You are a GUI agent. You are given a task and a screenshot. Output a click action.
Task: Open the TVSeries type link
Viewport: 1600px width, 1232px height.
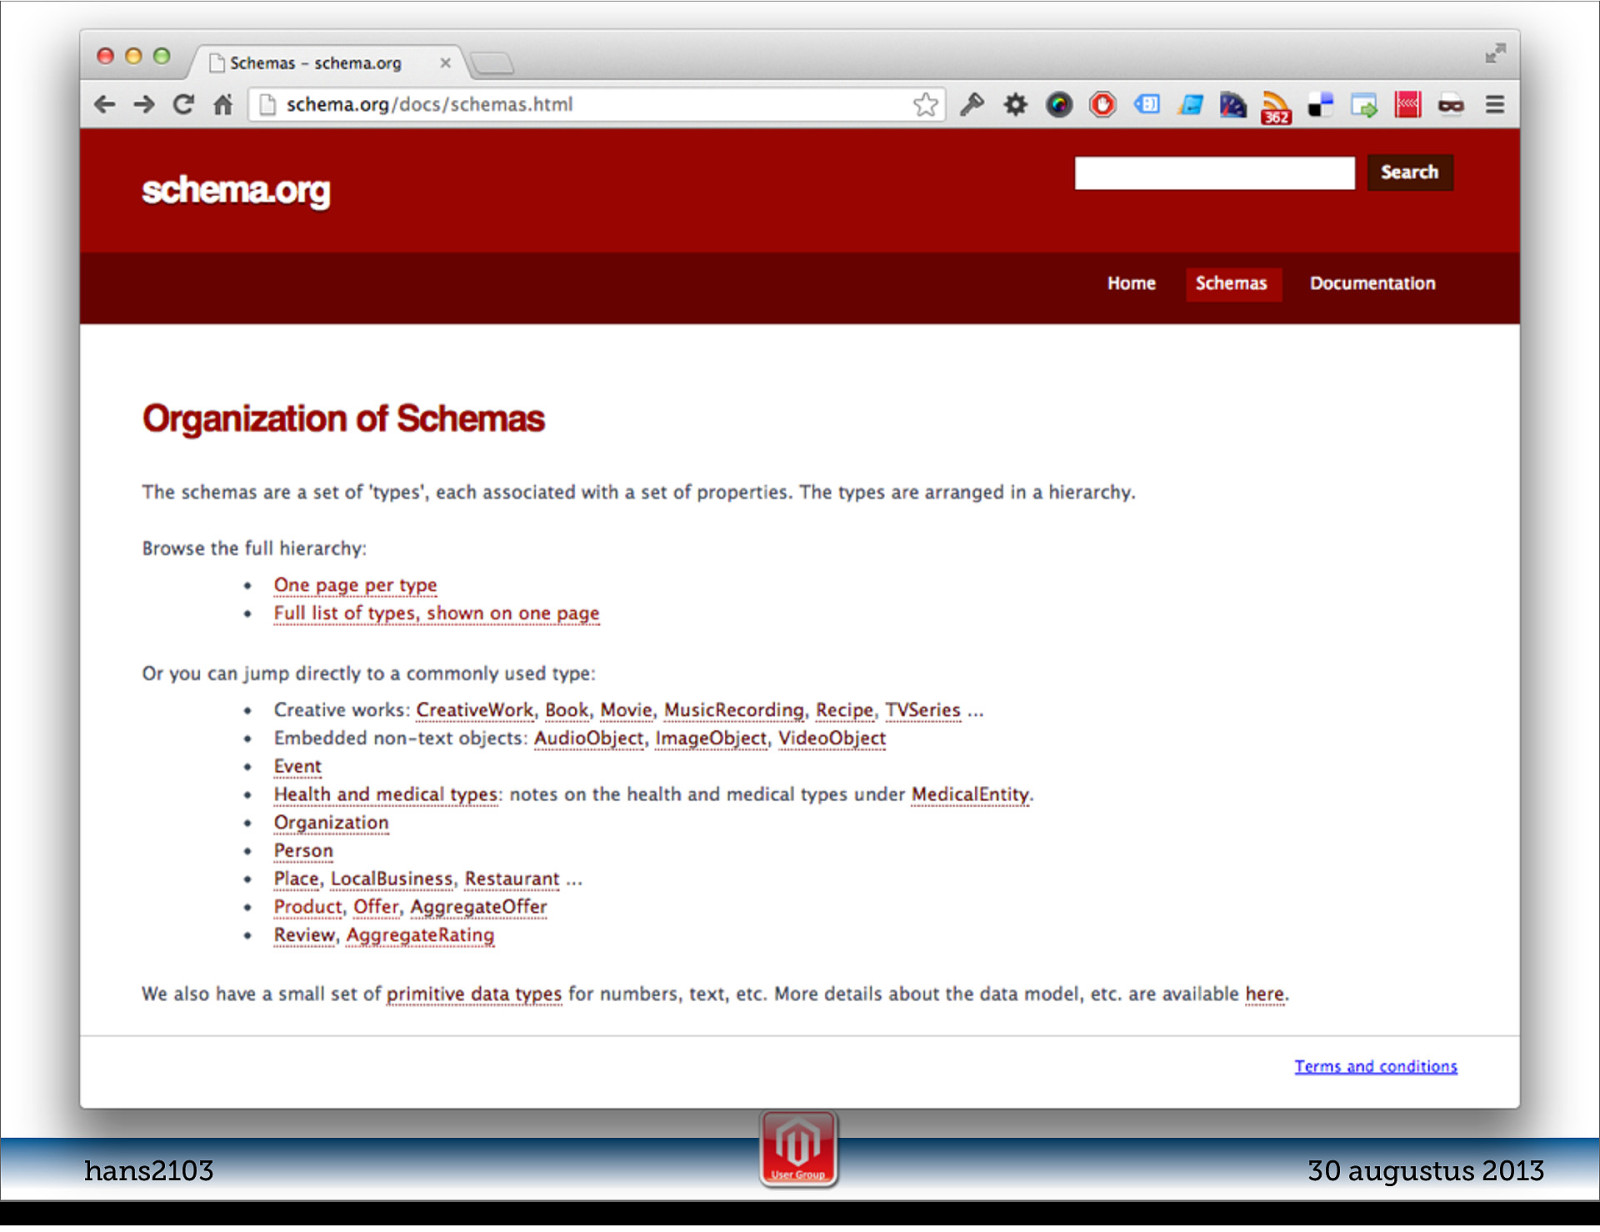click(x=923, y=710)
